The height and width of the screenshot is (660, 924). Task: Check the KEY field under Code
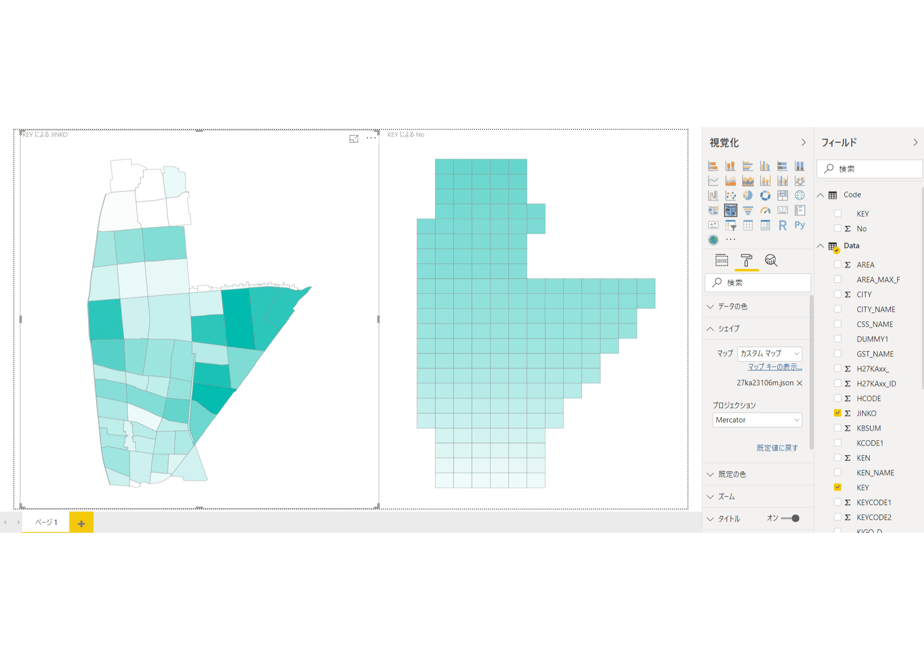point(837,213)
